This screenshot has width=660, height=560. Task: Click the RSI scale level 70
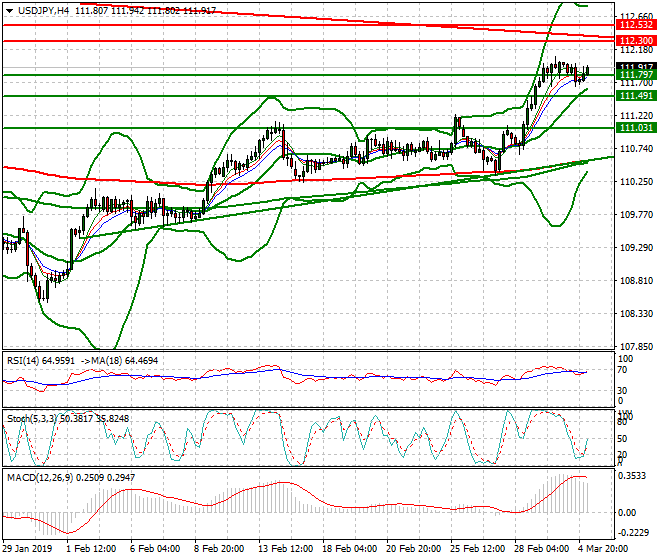coord(622,370)
